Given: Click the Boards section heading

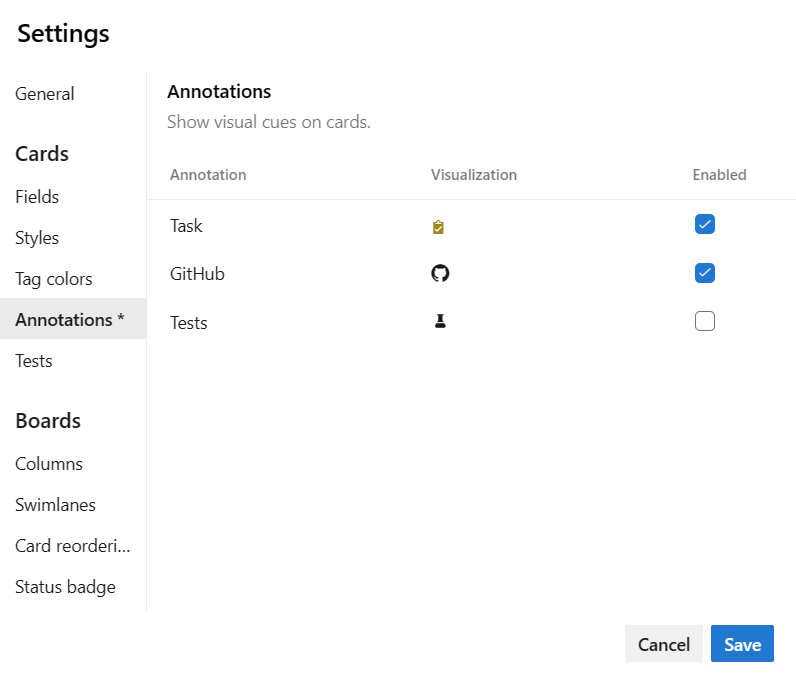Looking at the screenshot, I should coord(48,421).
